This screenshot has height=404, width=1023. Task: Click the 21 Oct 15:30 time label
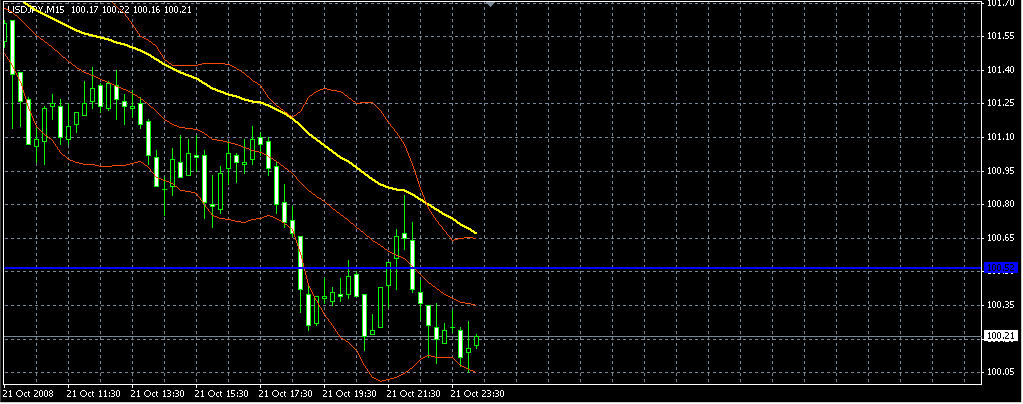click(221, 394)
